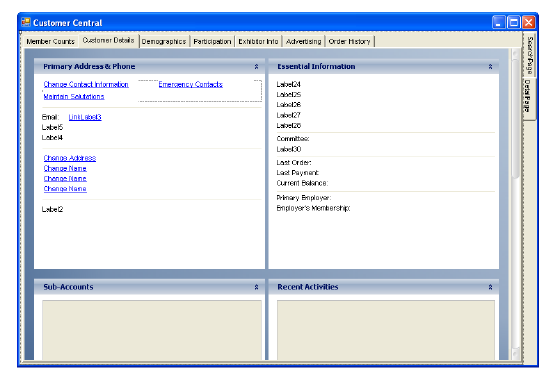Image resolution: width=554 pixels, height=381 pixels.
Task: Click inside the Recent Activities list box
Action: point(386,330)
